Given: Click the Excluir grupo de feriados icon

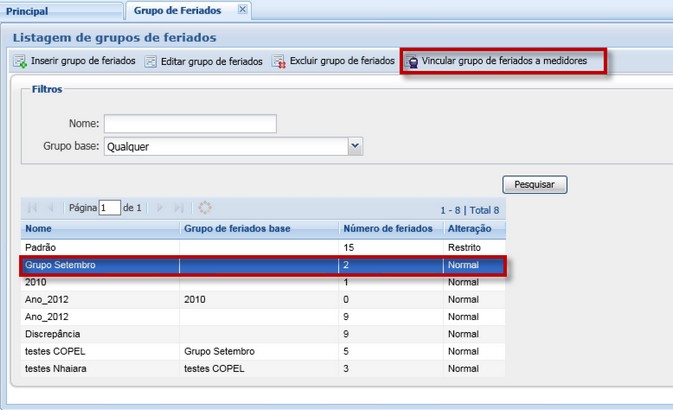Looking at the screenshot, I should (x=279, y=62).
